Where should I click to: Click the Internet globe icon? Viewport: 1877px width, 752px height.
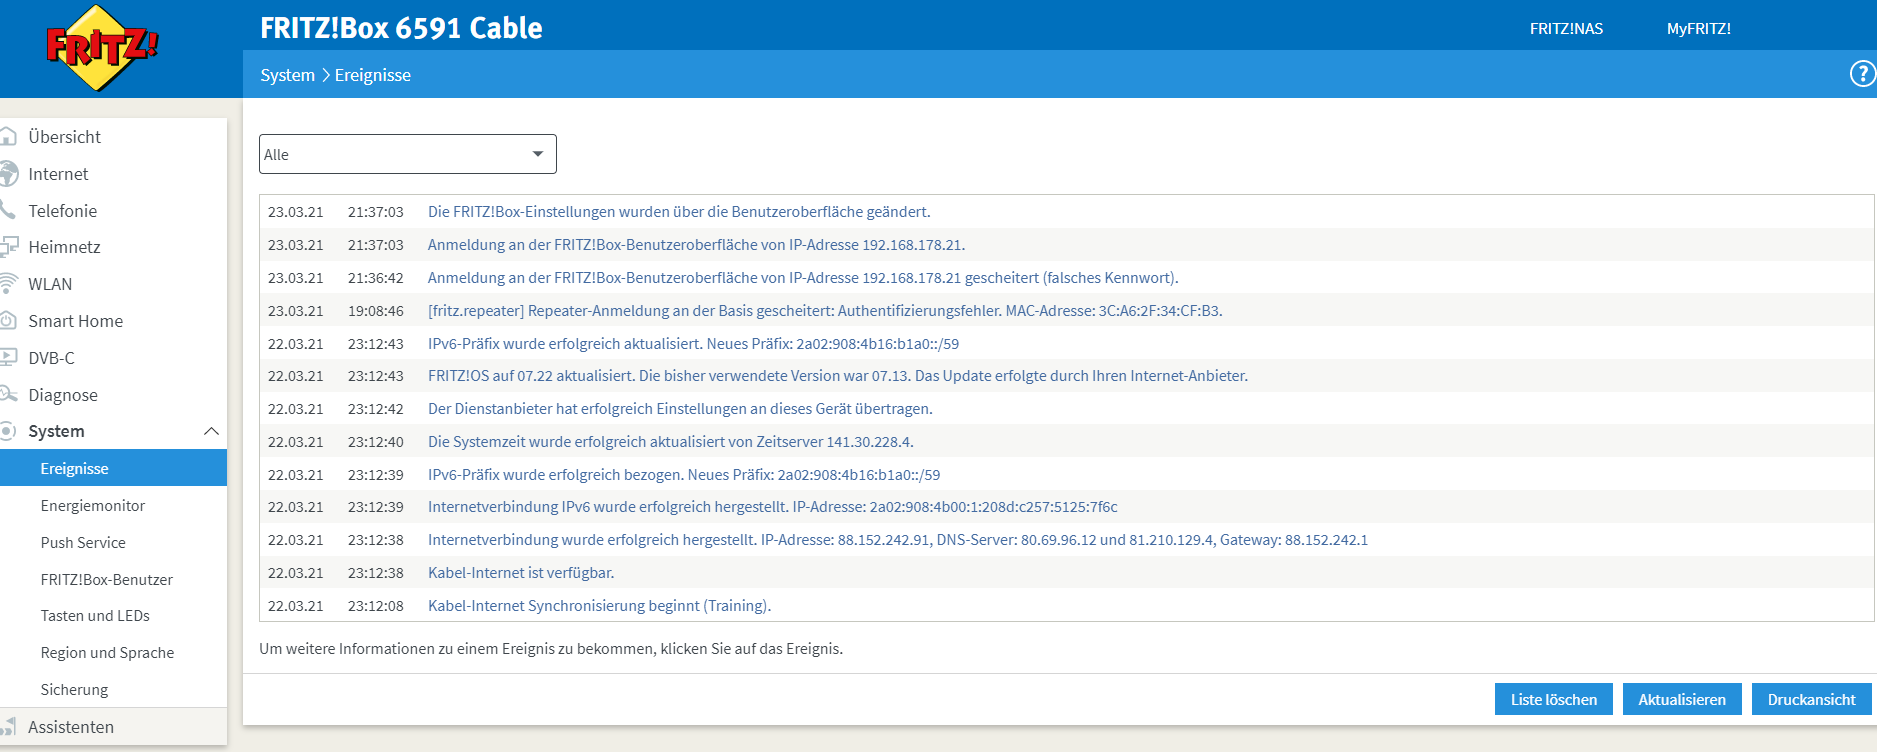9,174
